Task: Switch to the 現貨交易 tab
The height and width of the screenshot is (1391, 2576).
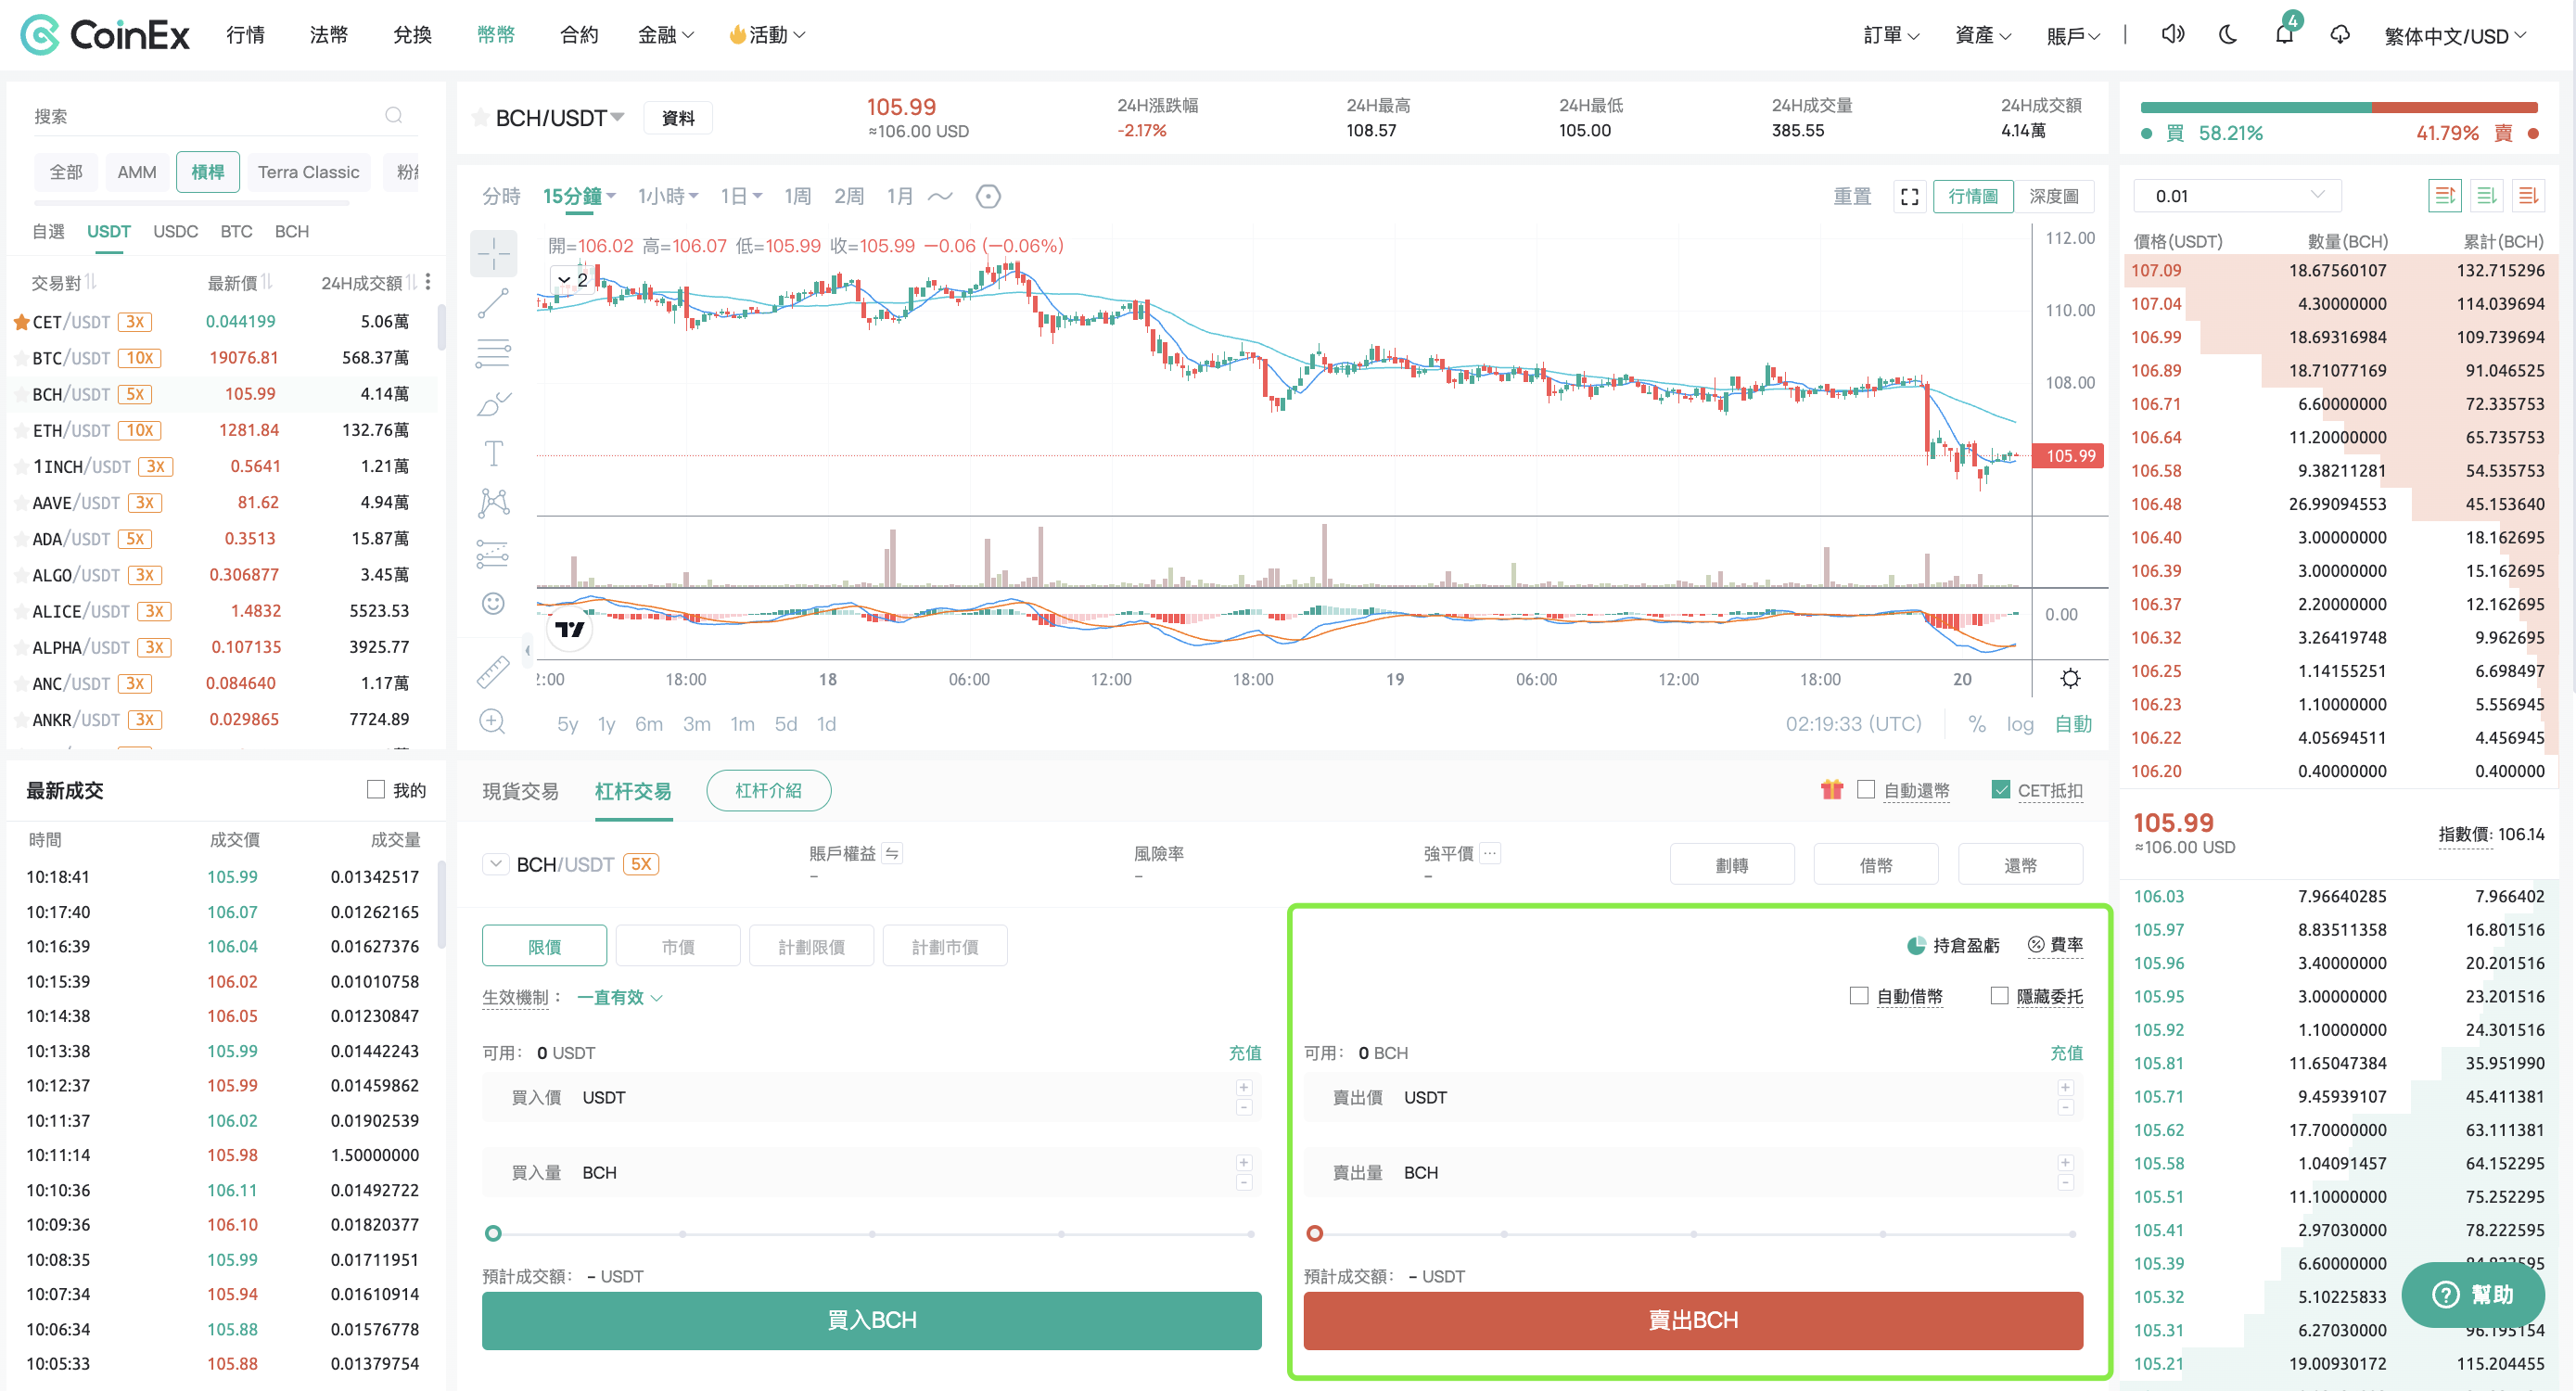Action: [x=520, y=792]
